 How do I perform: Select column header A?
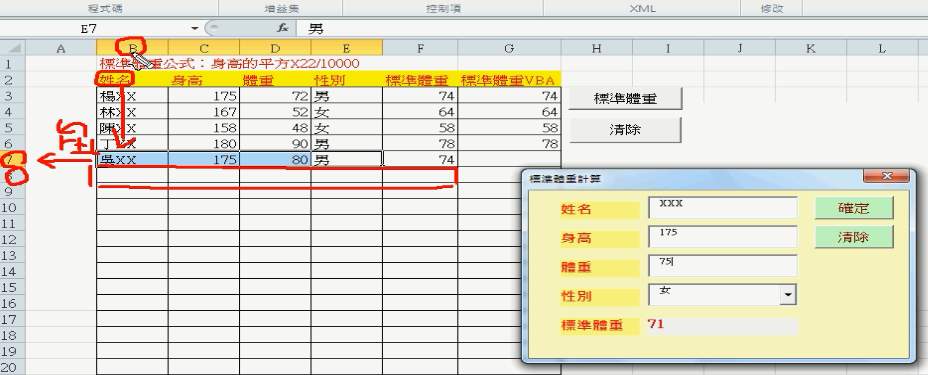pos(61,49)
